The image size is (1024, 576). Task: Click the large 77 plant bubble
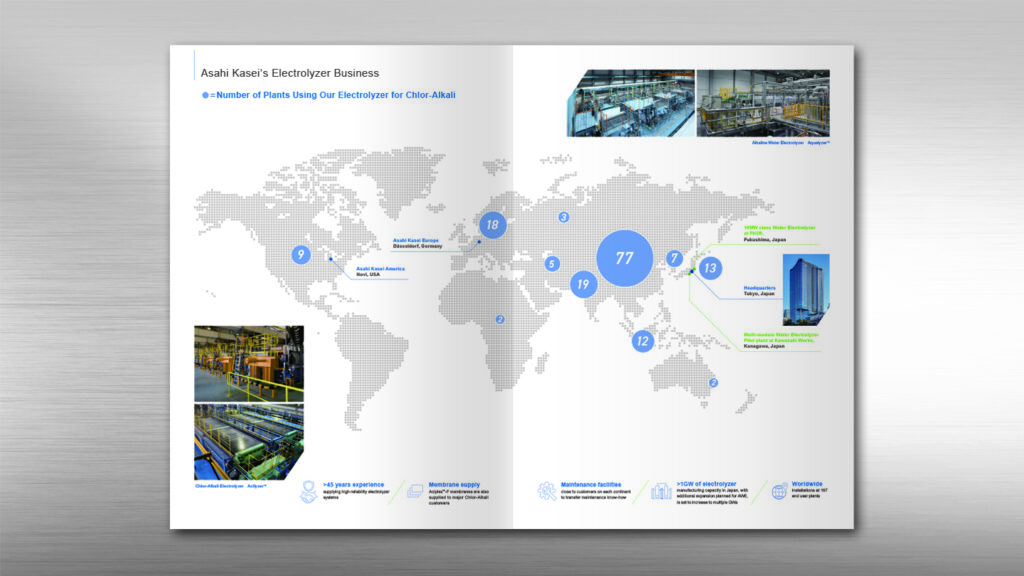[x=624, y=258]
